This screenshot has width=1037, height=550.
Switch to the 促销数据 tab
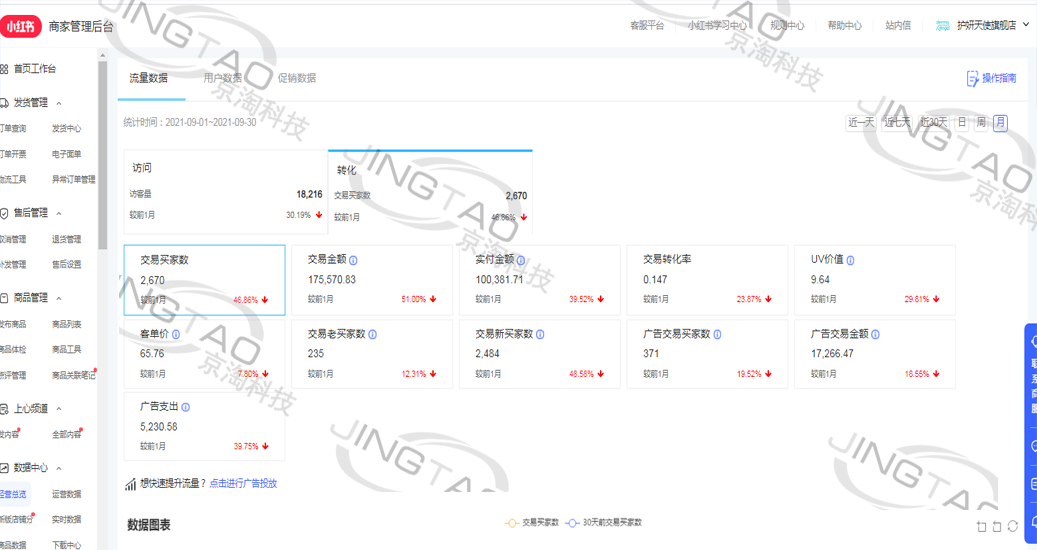click(296, 78)
